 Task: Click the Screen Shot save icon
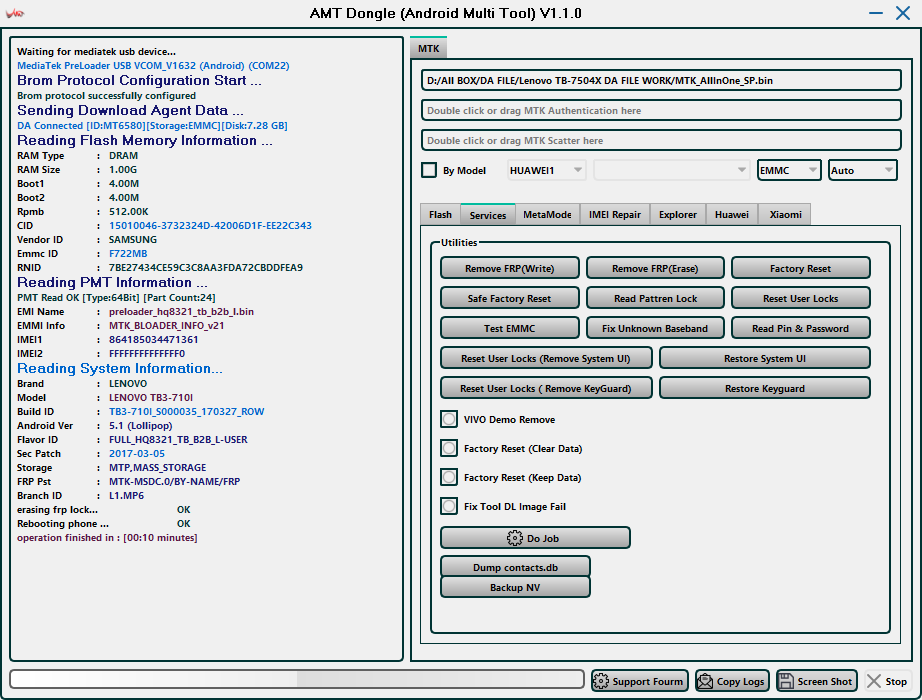[x=786, y=681]
